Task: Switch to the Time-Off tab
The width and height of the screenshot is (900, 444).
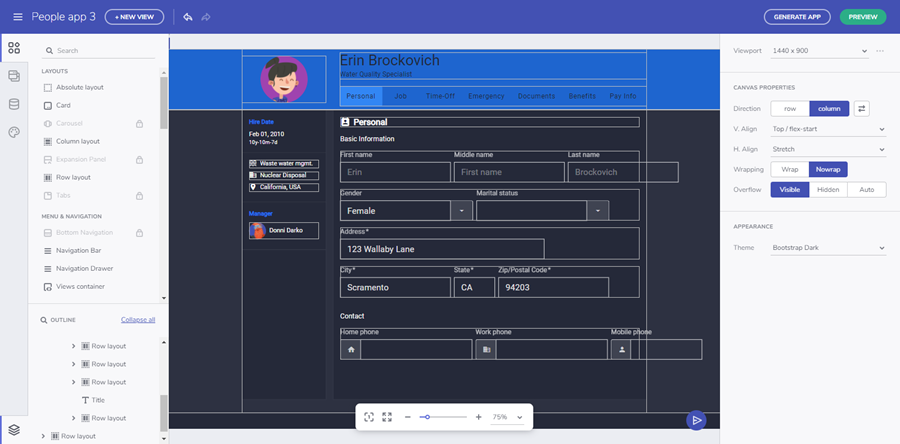Action: pyautogui.click(x=441, y=96)
